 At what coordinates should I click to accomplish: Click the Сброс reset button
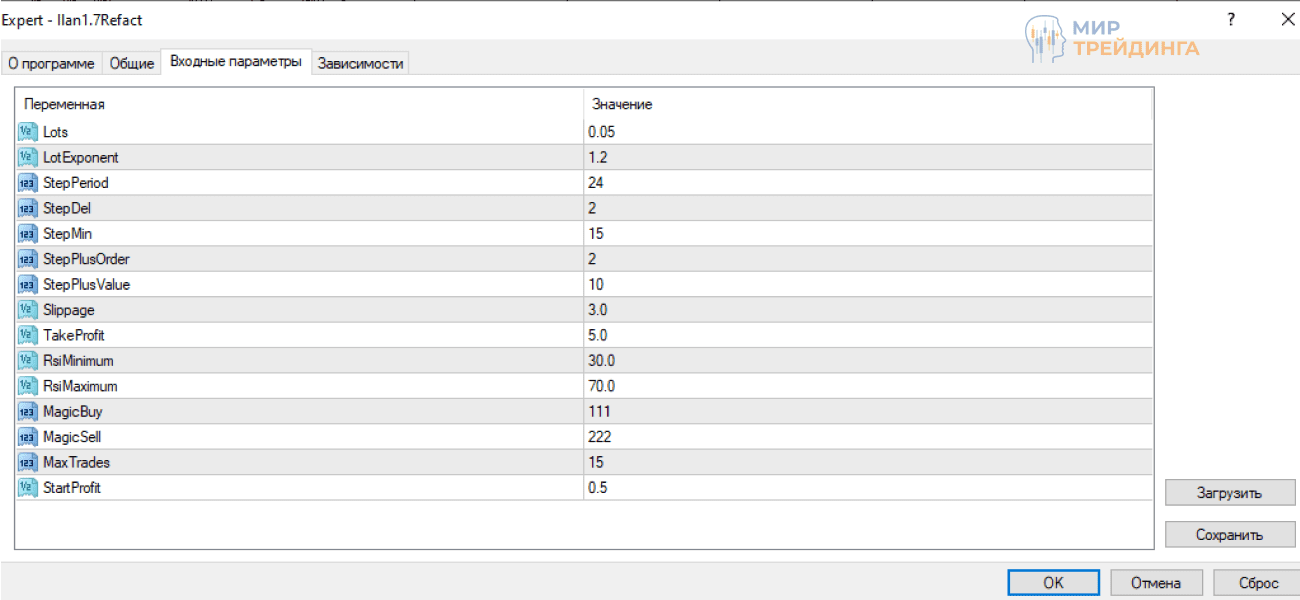[x=1258, y=583]
